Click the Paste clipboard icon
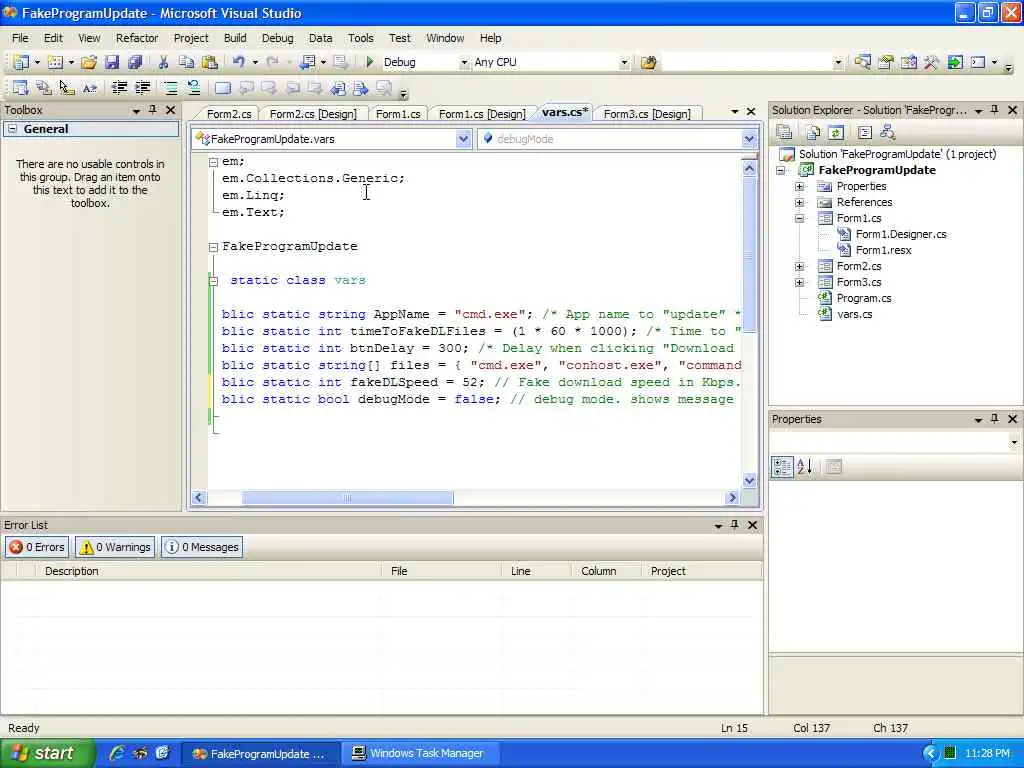1024x768 pixels. (210, 62)
